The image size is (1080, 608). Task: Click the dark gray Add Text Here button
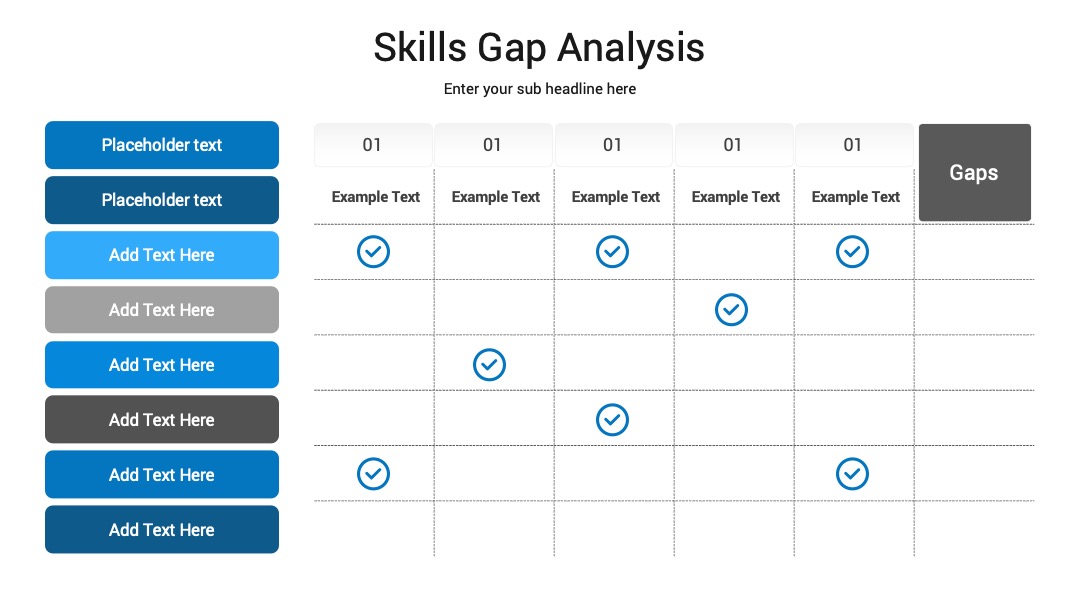(x=162, y=419)
